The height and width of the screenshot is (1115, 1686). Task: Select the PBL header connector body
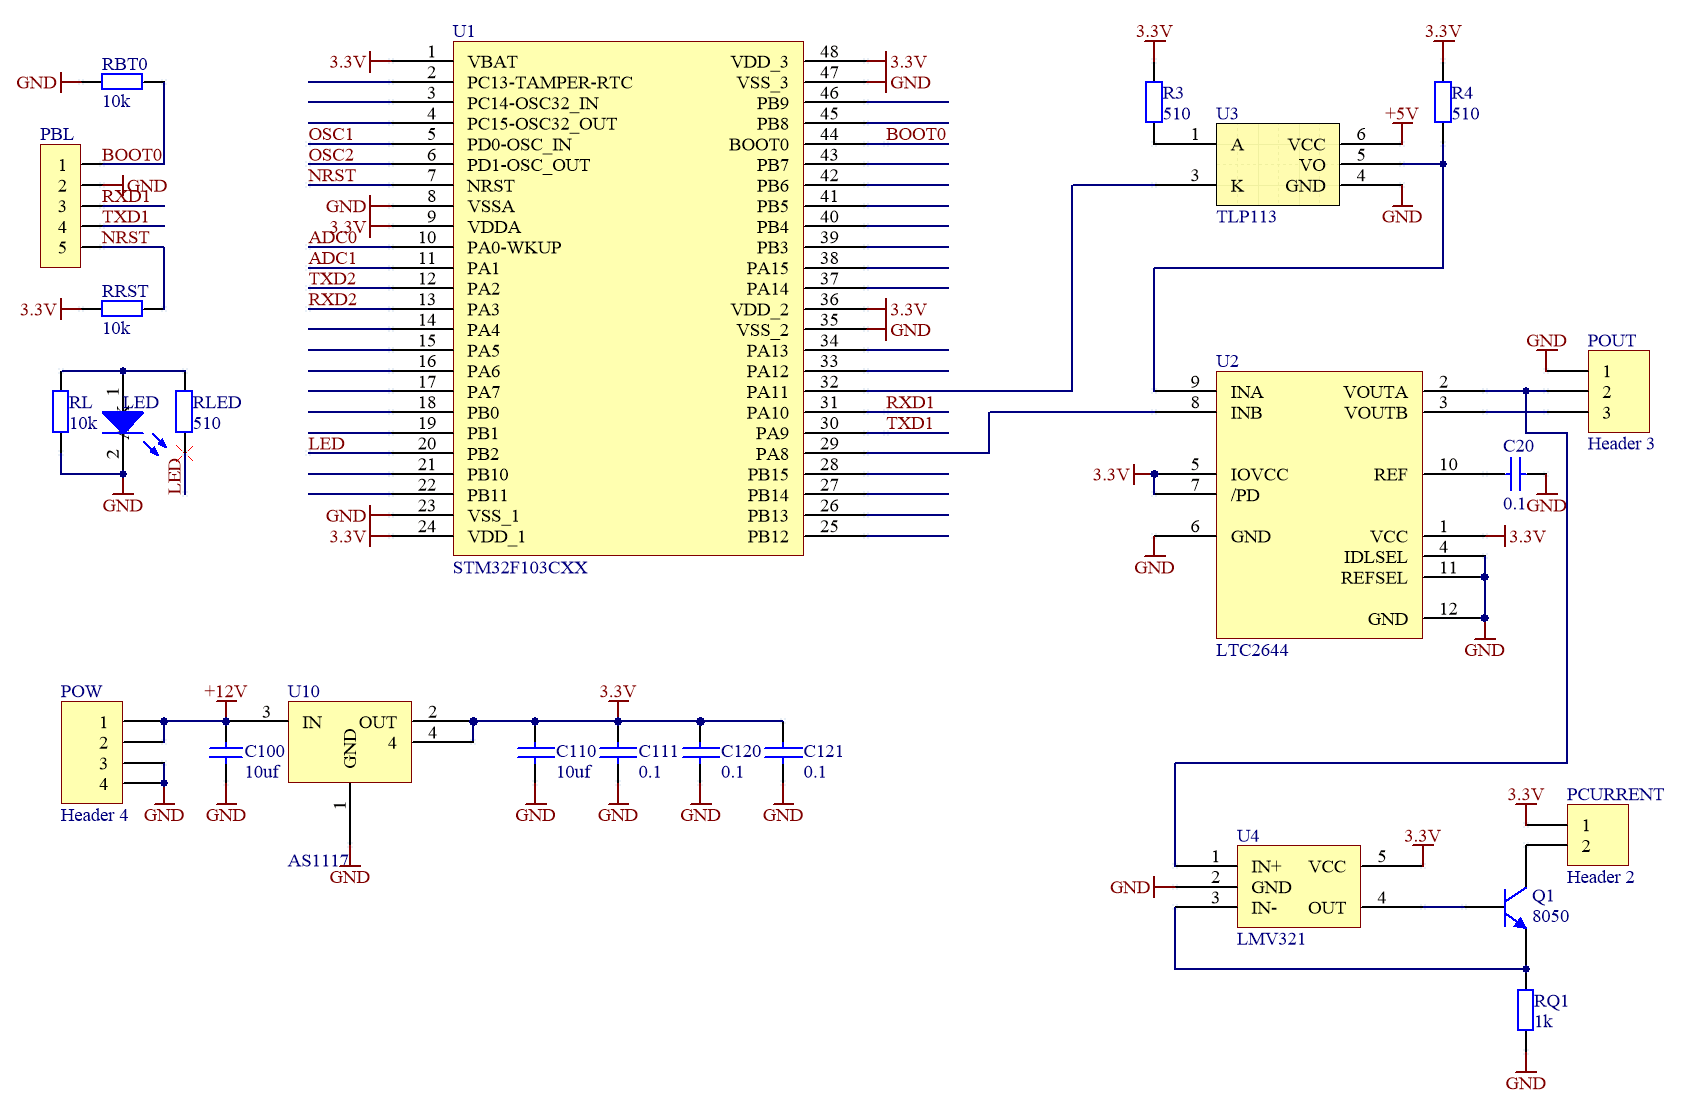(x=60, y=206)
